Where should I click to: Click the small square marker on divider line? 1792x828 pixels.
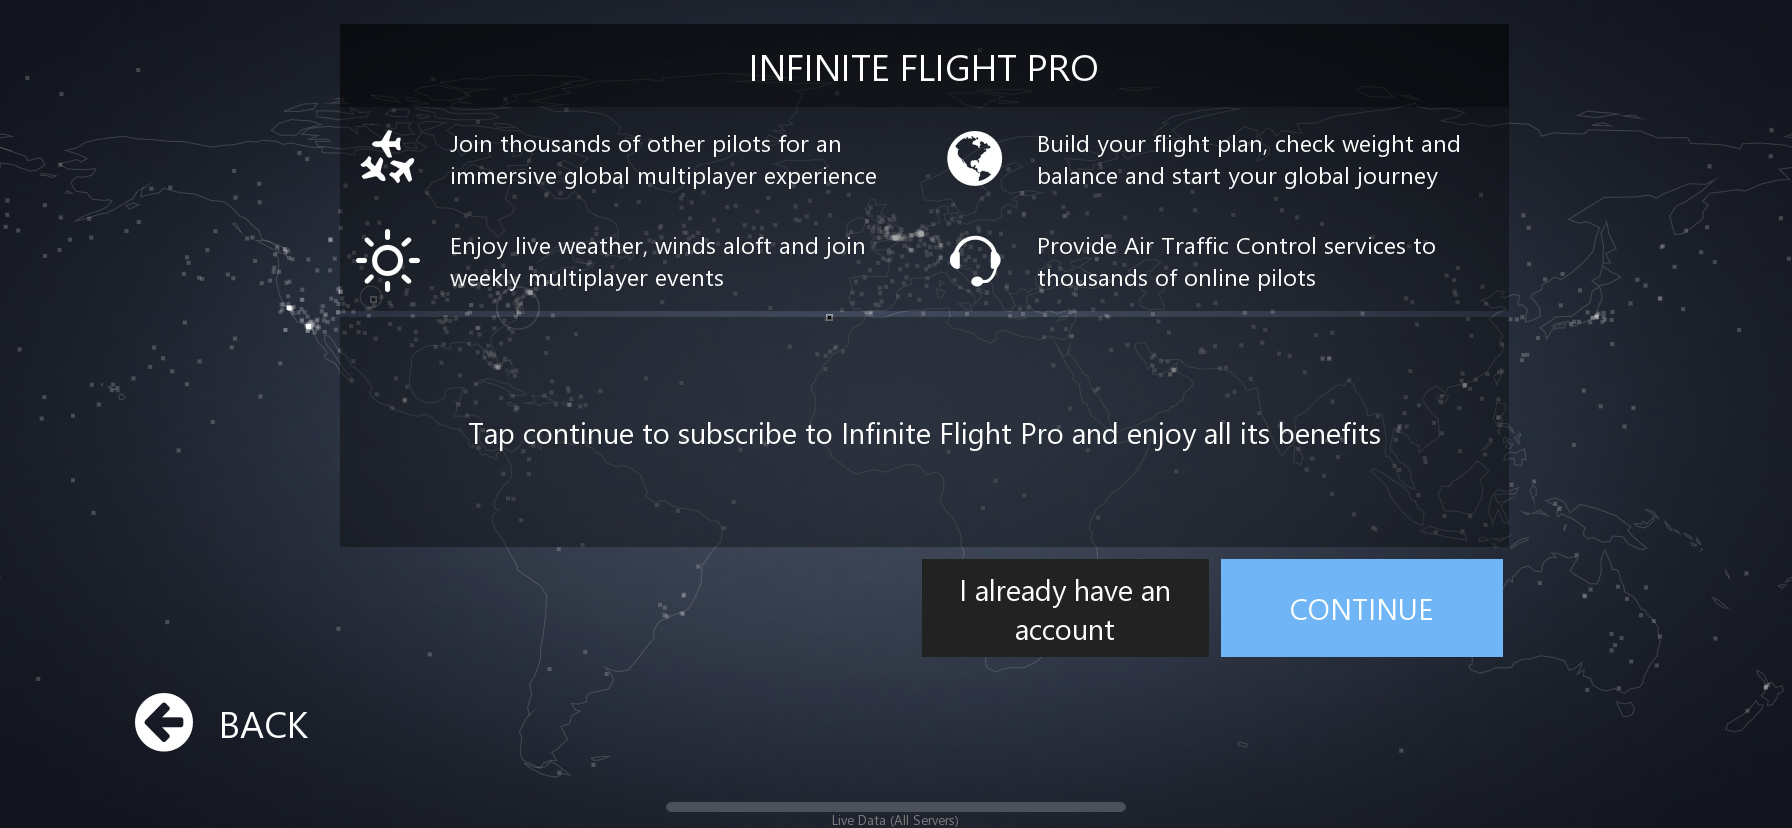pyautogui.click(x=829, y=317)
